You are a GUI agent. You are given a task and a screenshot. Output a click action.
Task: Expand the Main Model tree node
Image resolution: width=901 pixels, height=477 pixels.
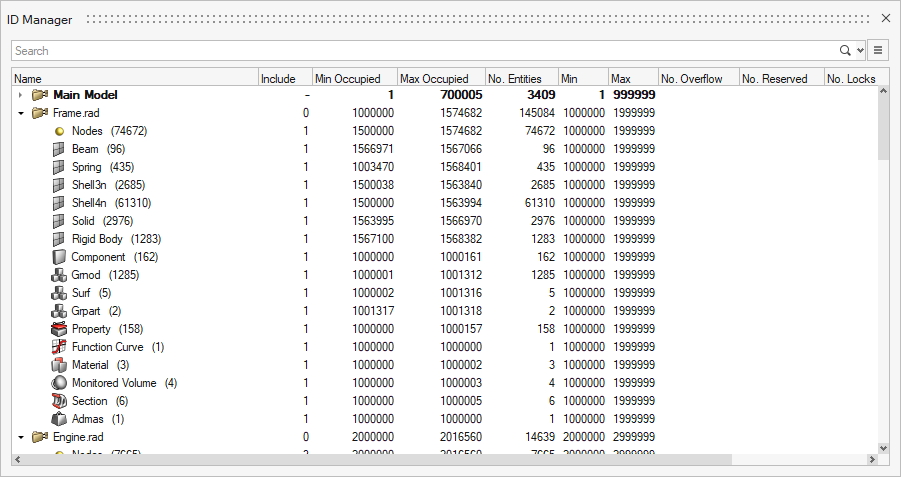(x=20, y=95)
